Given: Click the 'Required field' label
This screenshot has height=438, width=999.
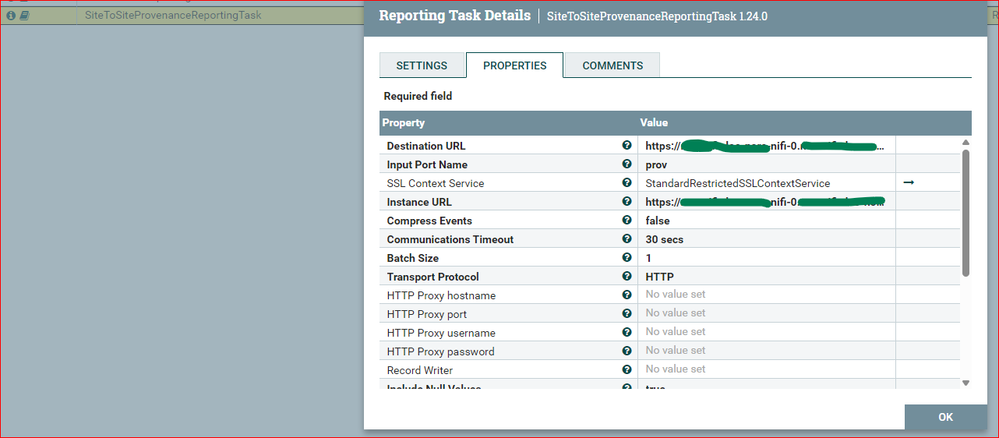Looking at the screenshot, I should pyautogui.click(x=418, y=96).
